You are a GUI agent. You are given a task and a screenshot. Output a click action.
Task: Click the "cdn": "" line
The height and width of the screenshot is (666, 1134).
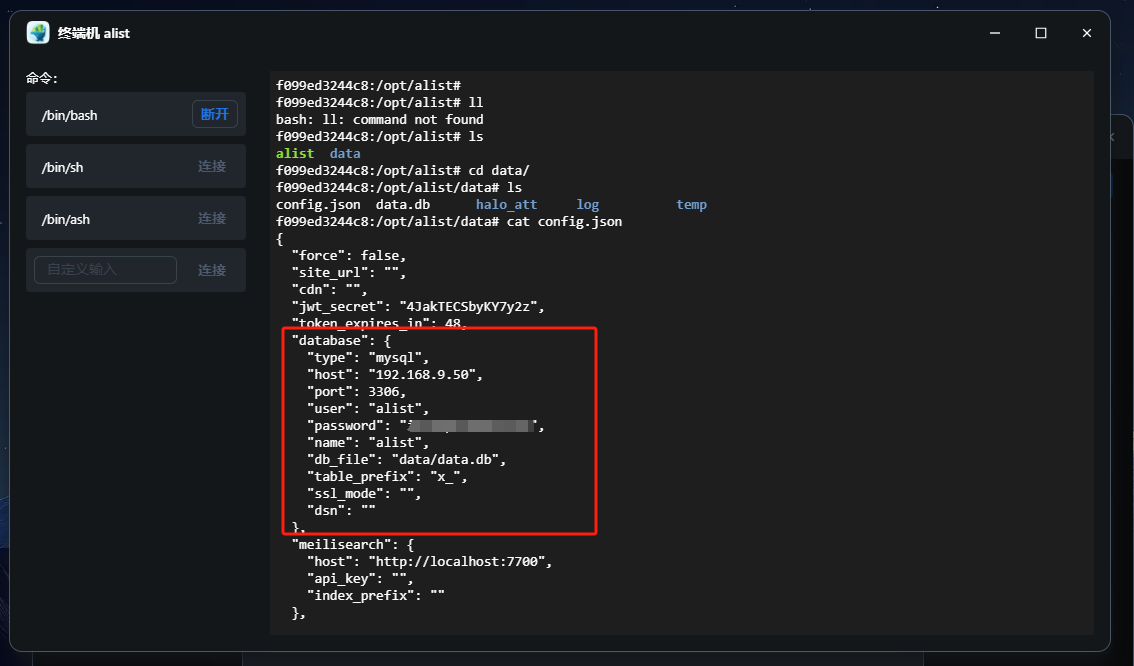tap(330, 289)
